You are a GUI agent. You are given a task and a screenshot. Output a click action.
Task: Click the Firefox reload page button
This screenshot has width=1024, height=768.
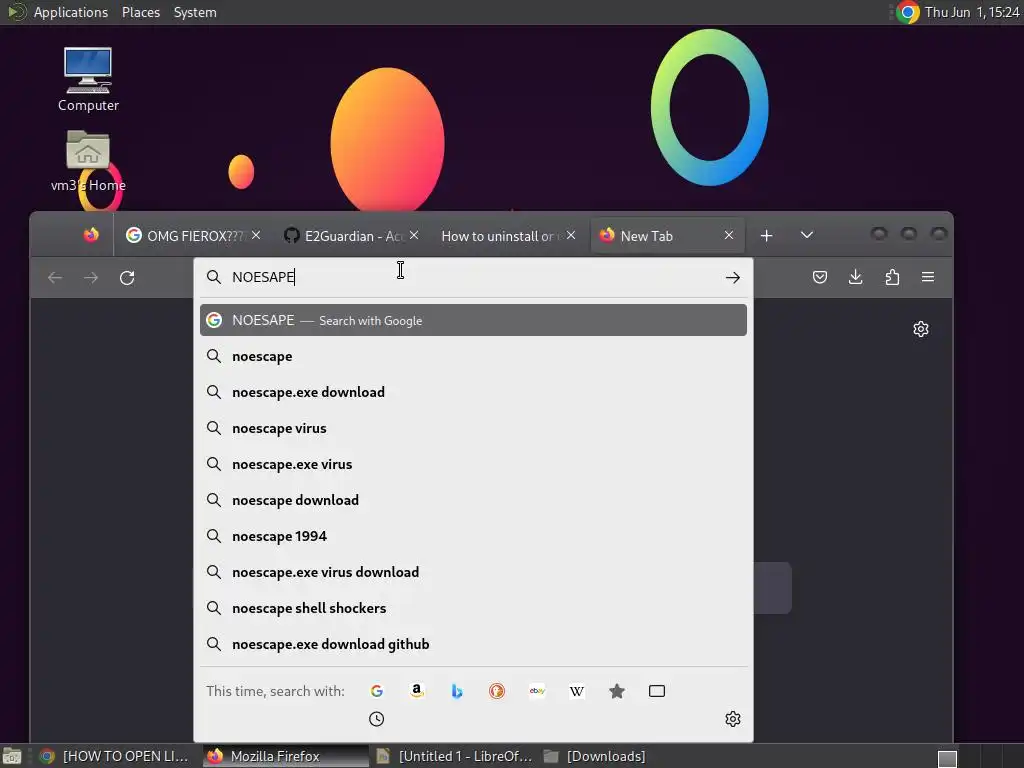(x=127, y=278)
